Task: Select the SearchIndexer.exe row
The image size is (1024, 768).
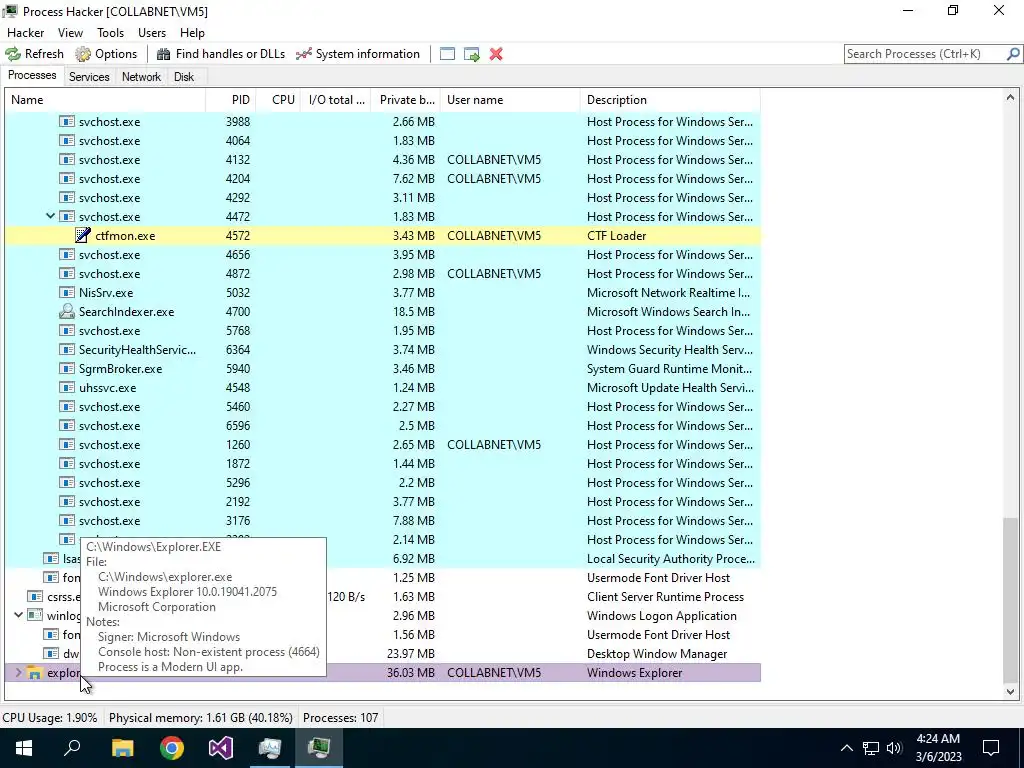Action: [383, 312]
